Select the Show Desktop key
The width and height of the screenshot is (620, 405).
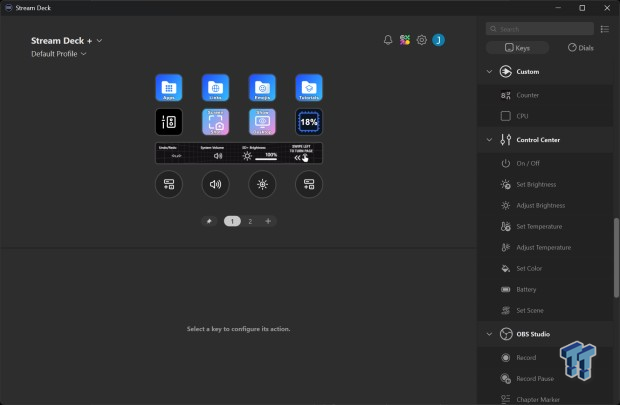(262, 122)
